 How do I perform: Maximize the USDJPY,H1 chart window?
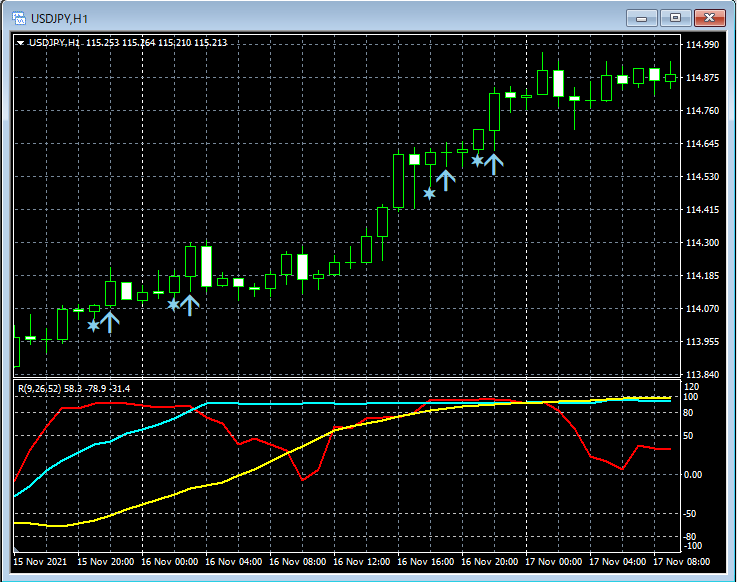[x=675, y=18]
